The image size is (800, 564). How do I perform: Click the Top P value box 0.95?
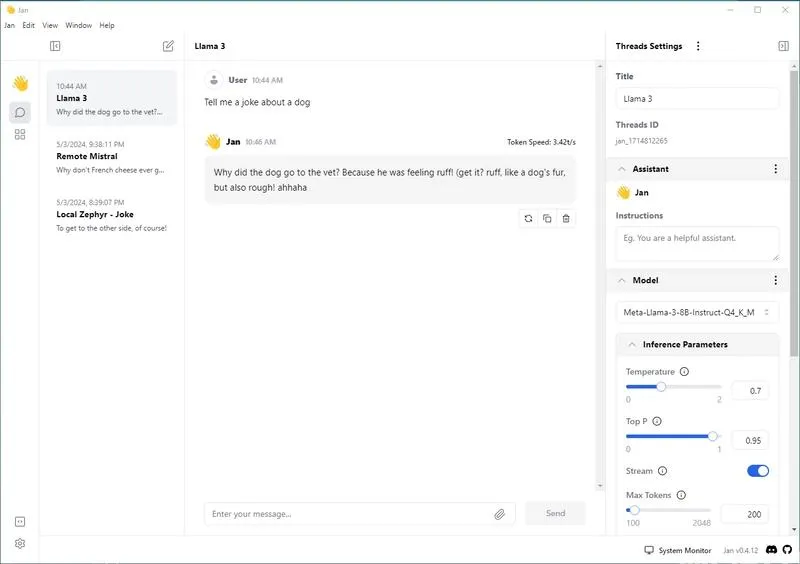tap(750, 440)
